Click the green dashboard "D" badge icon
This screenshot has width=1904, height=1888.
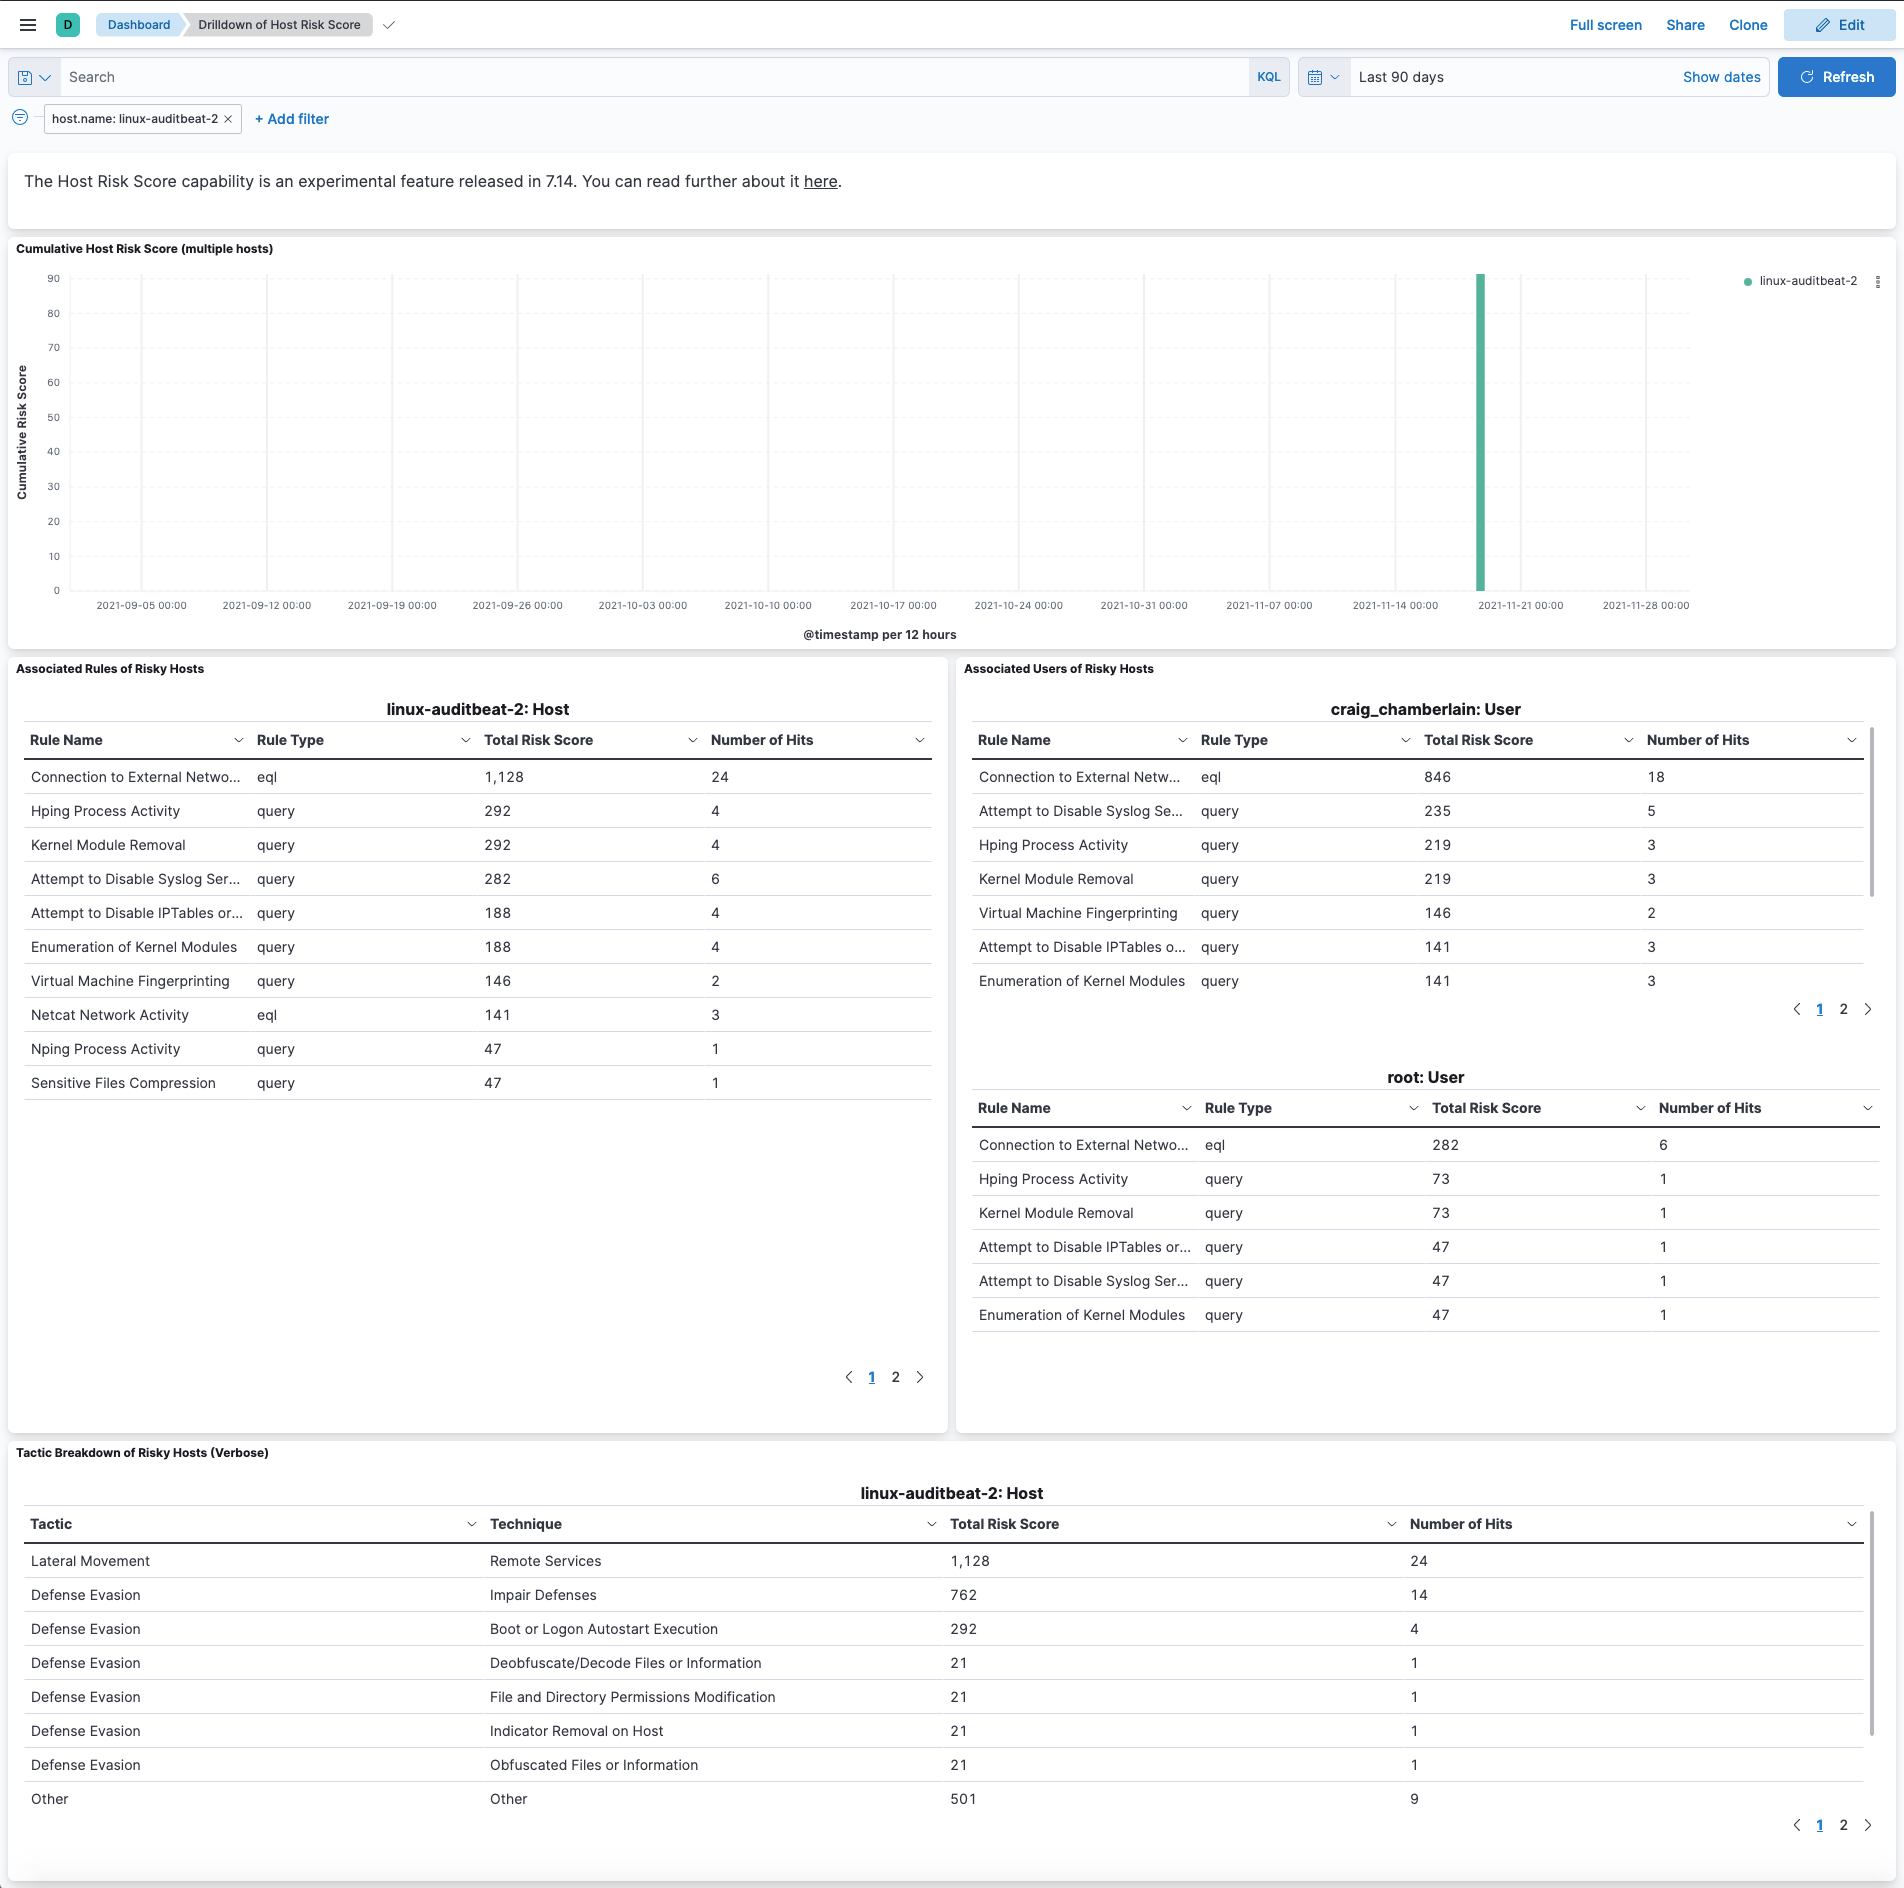(x=68, y=24)
